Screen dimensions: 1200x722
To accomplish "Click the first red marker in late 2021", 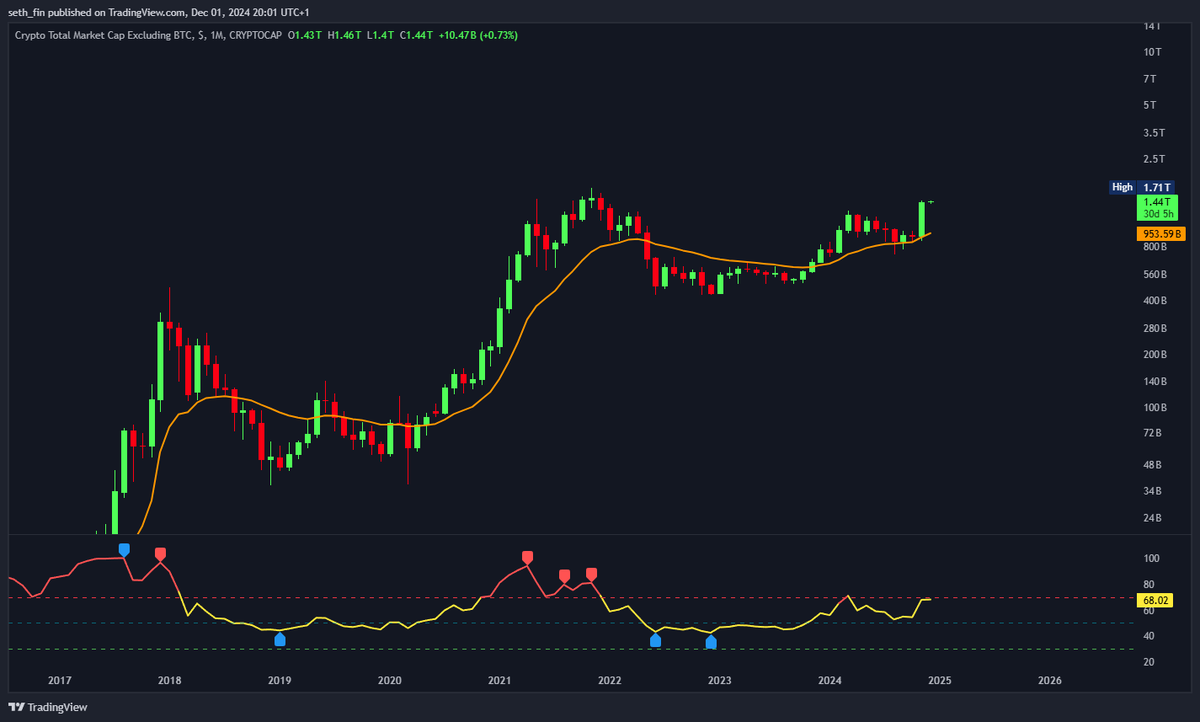I will tap(564, 575).
